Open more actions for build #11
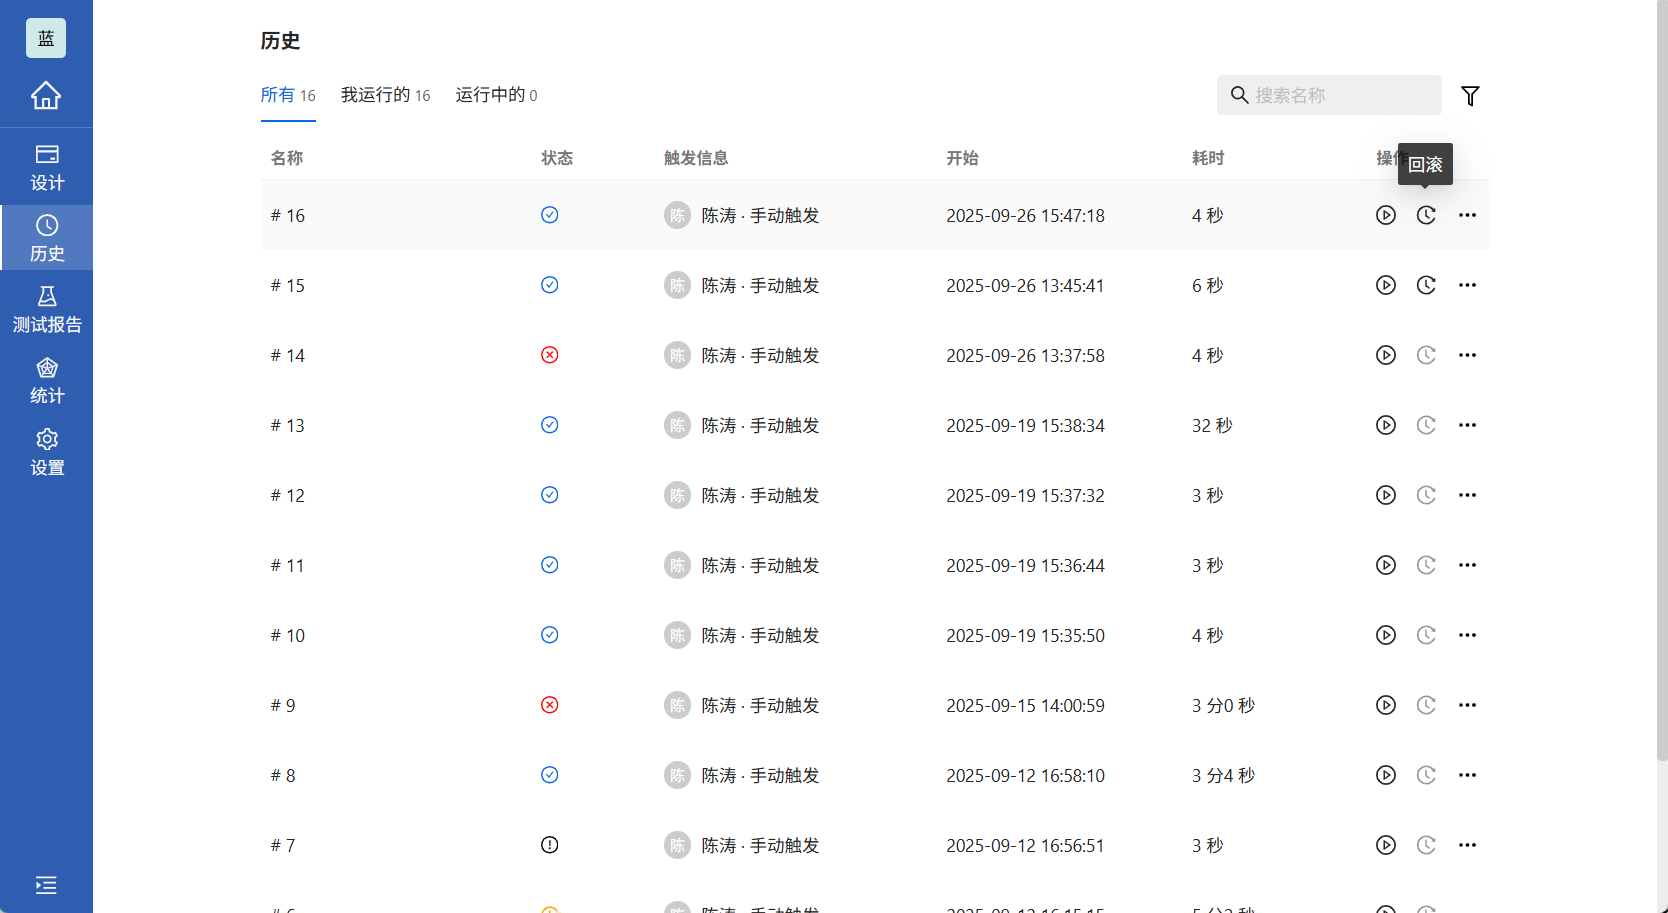 [1467, 565]
